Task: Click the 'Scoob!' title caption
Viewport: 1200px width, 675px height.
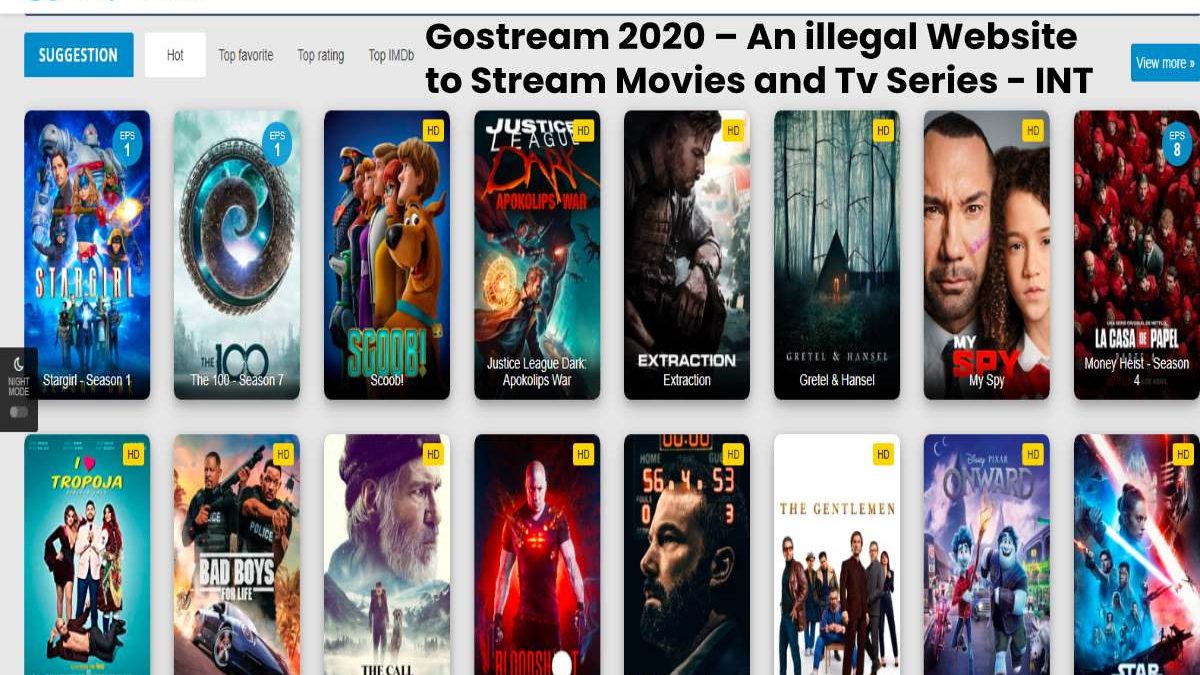Action: 387,380
